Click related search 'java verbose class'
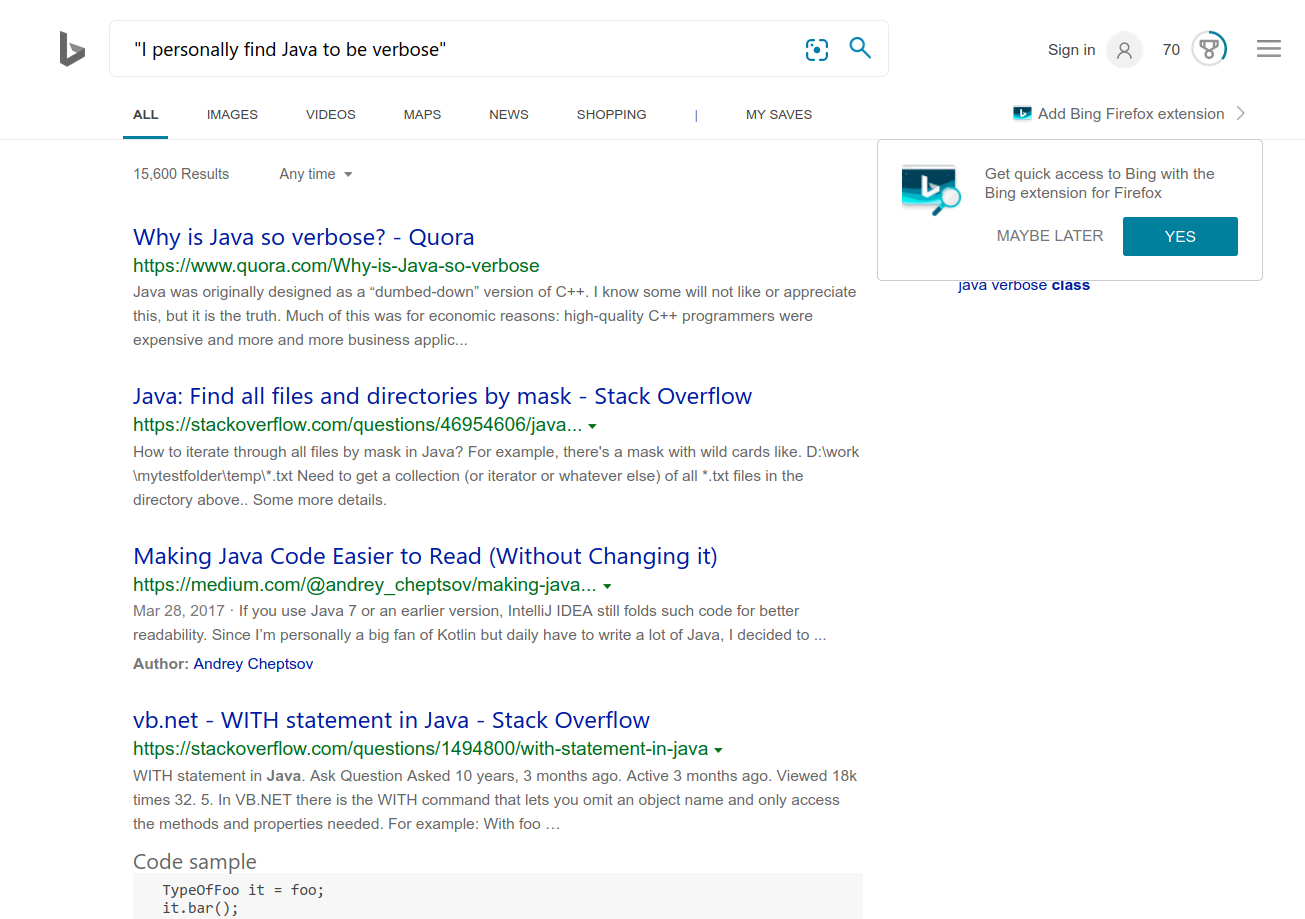 click(1024, 285)
